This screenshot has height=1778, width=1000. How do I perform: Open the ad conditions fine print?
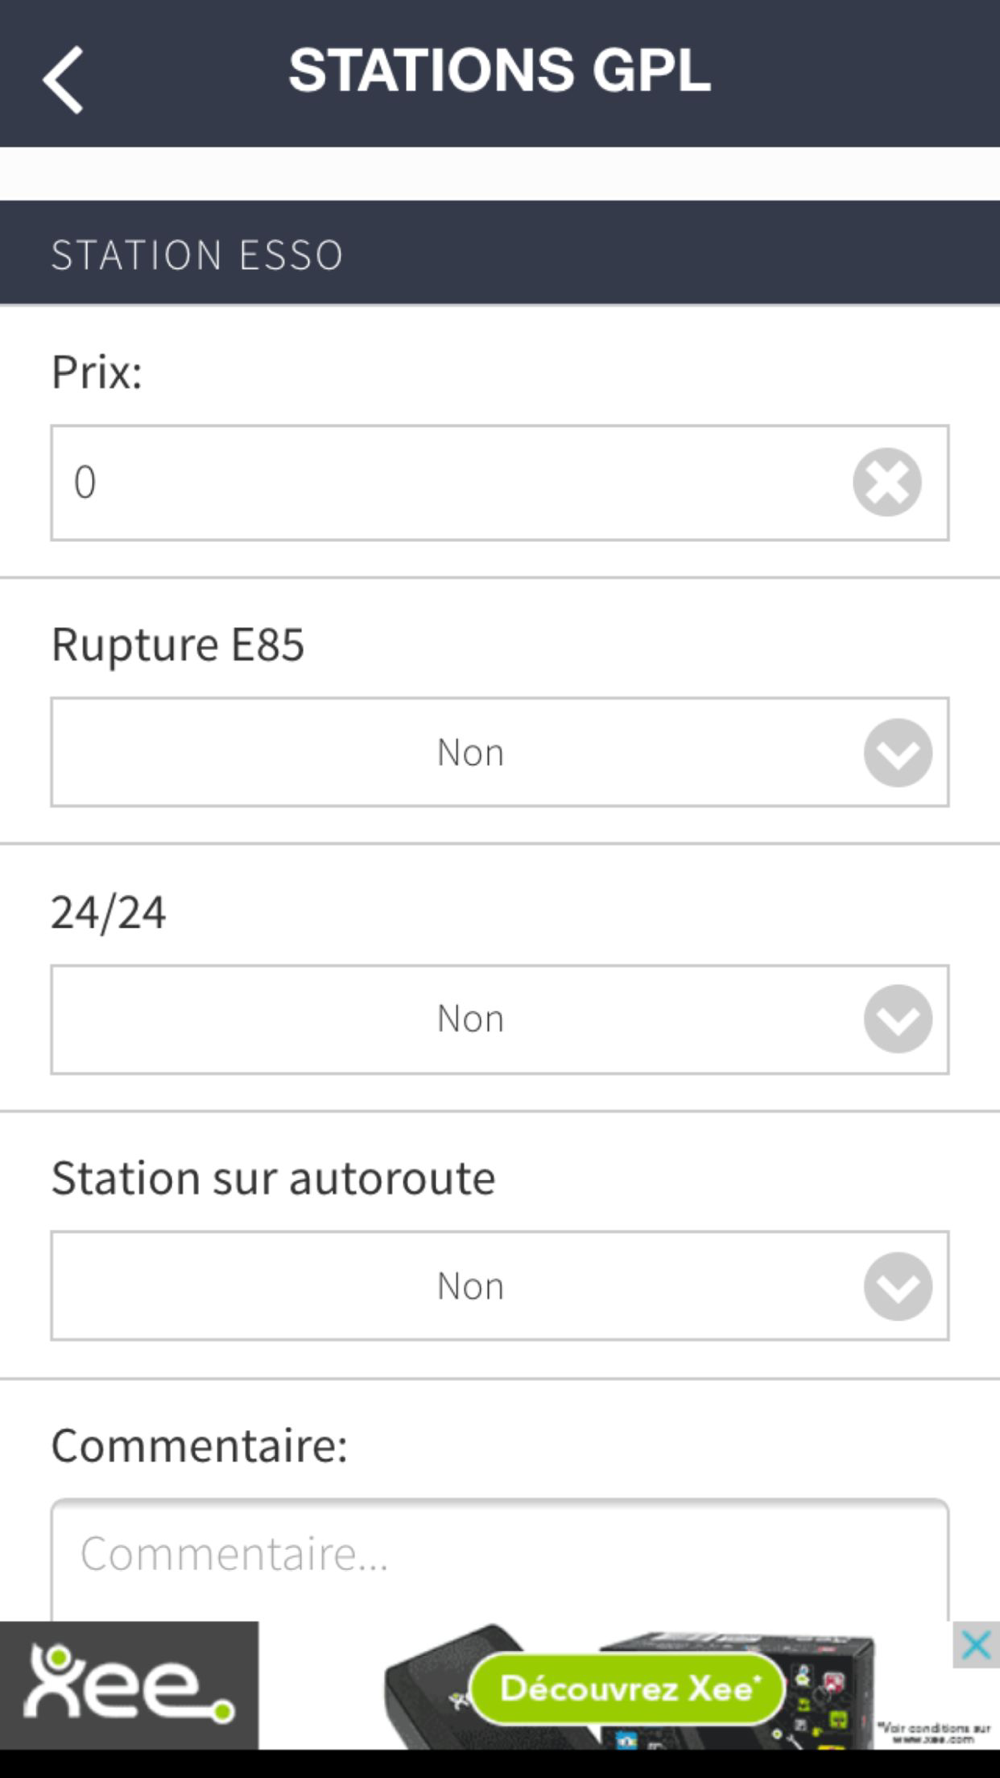(x=934, y=1733)
